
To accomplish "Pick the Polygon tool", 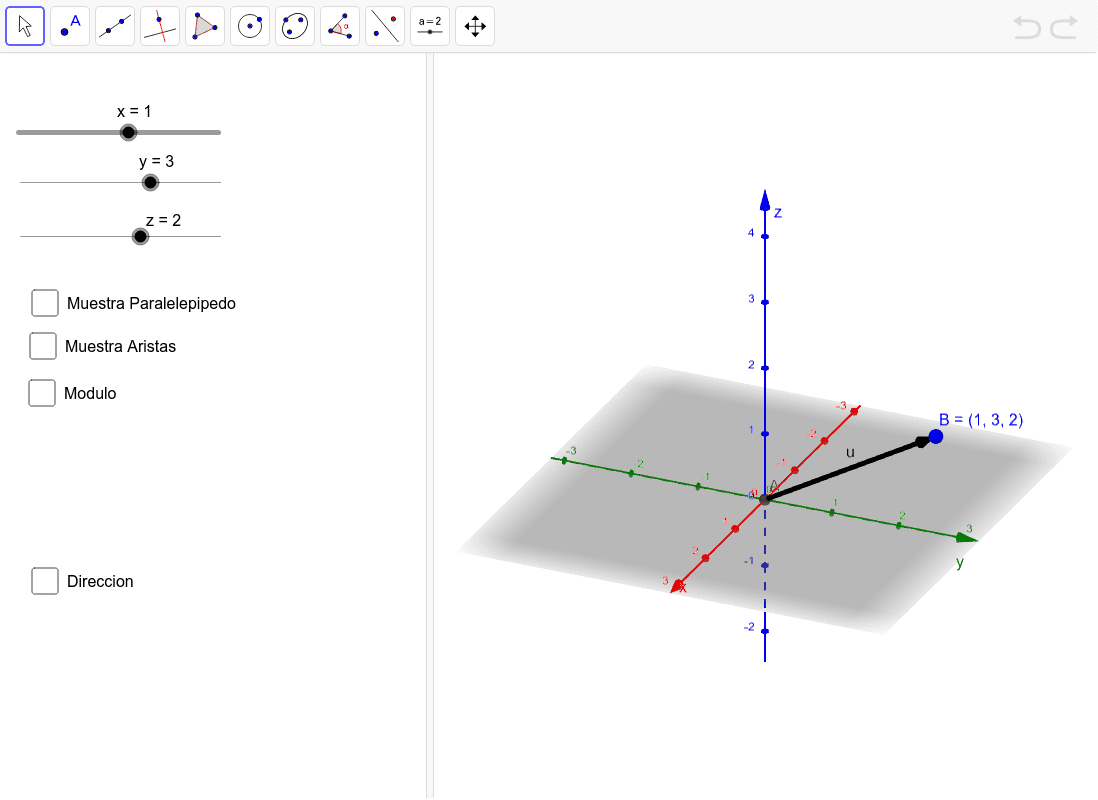I will coord(205,26).
